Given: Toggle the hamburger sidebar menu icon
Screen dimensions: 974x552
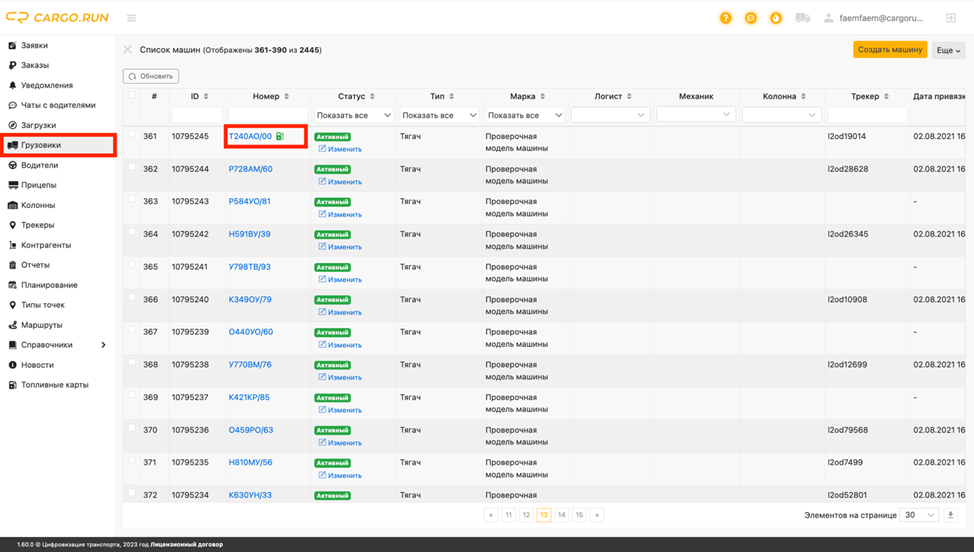Looking at the screenshot, I should pos(131,18).
